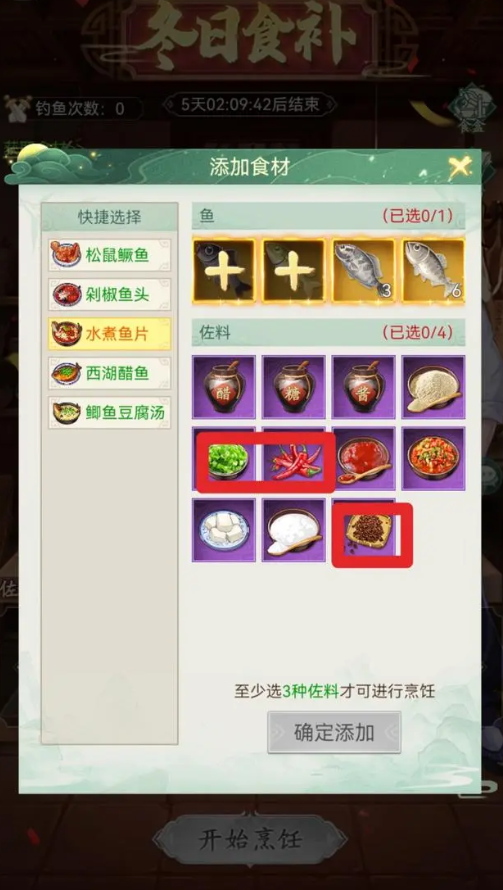Pick the red chili sauce bowl
Screen dimensions: 503x890
tap(364, 459)
